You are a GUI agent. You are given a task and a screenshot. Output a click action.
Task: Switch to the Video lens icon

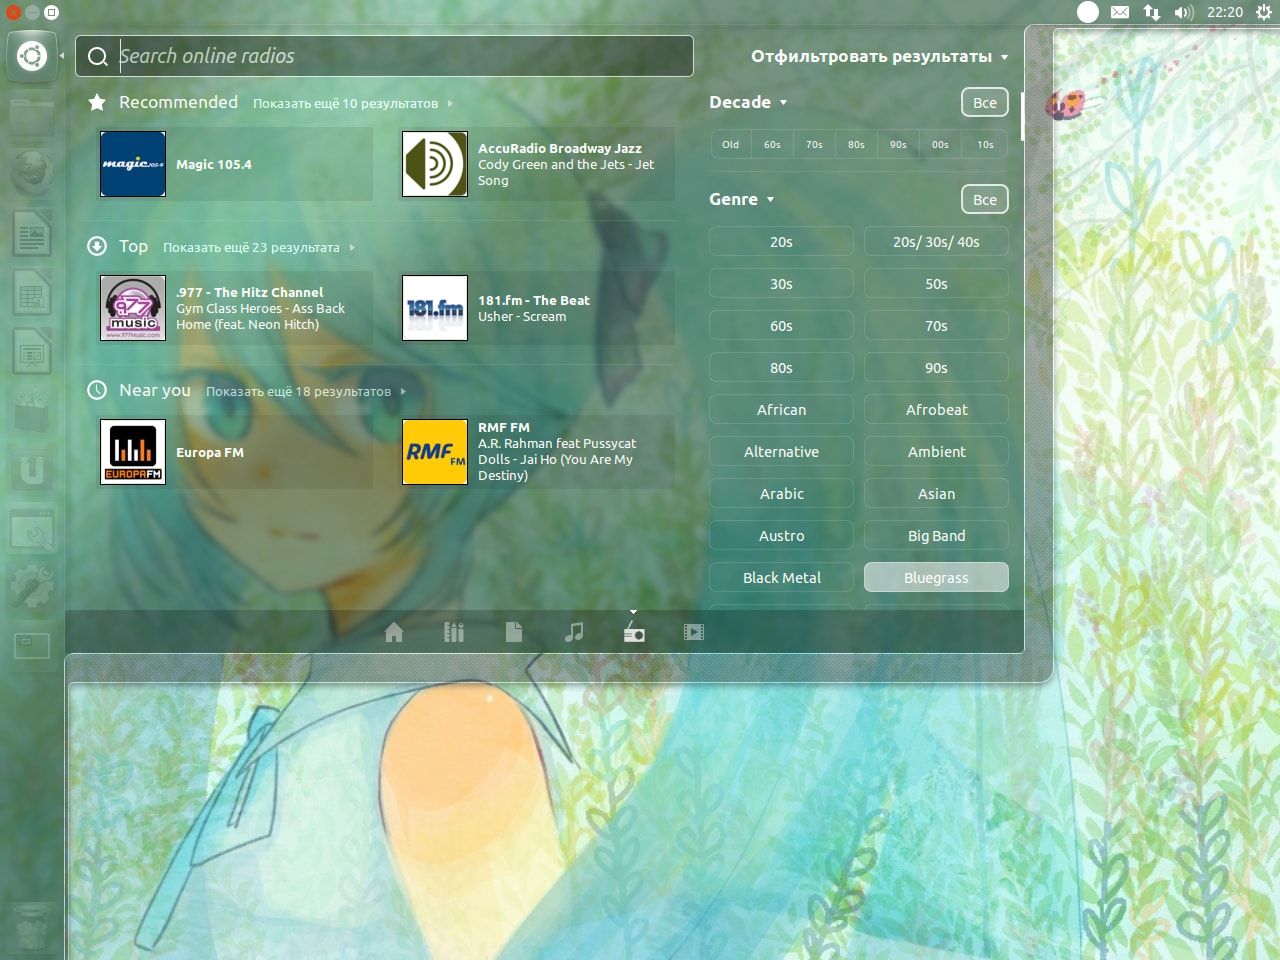(694, 632)
